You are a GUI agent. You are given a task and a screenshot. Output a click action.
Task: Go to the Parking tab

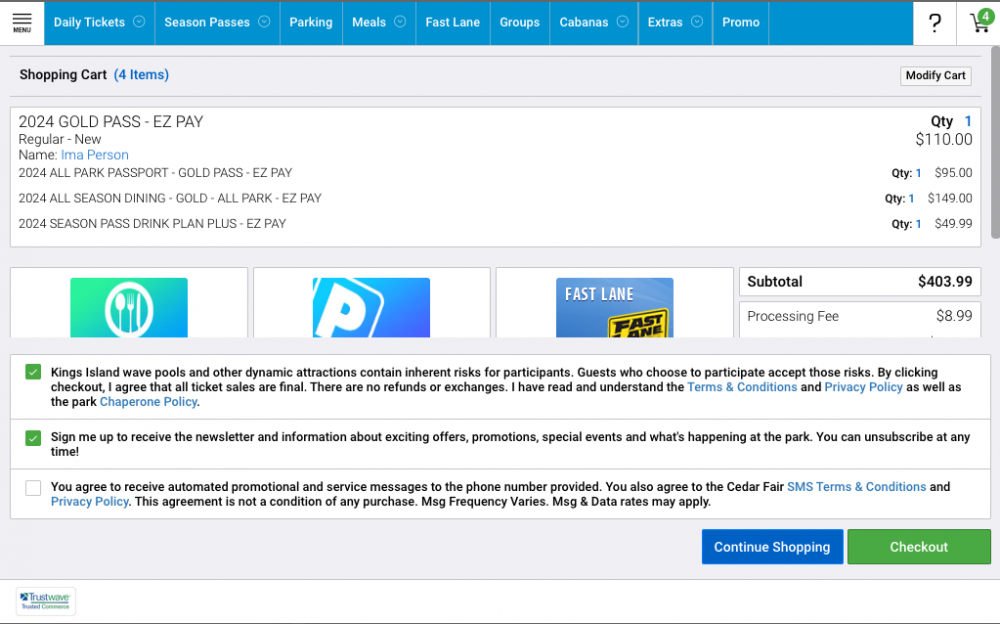point(310,22)
